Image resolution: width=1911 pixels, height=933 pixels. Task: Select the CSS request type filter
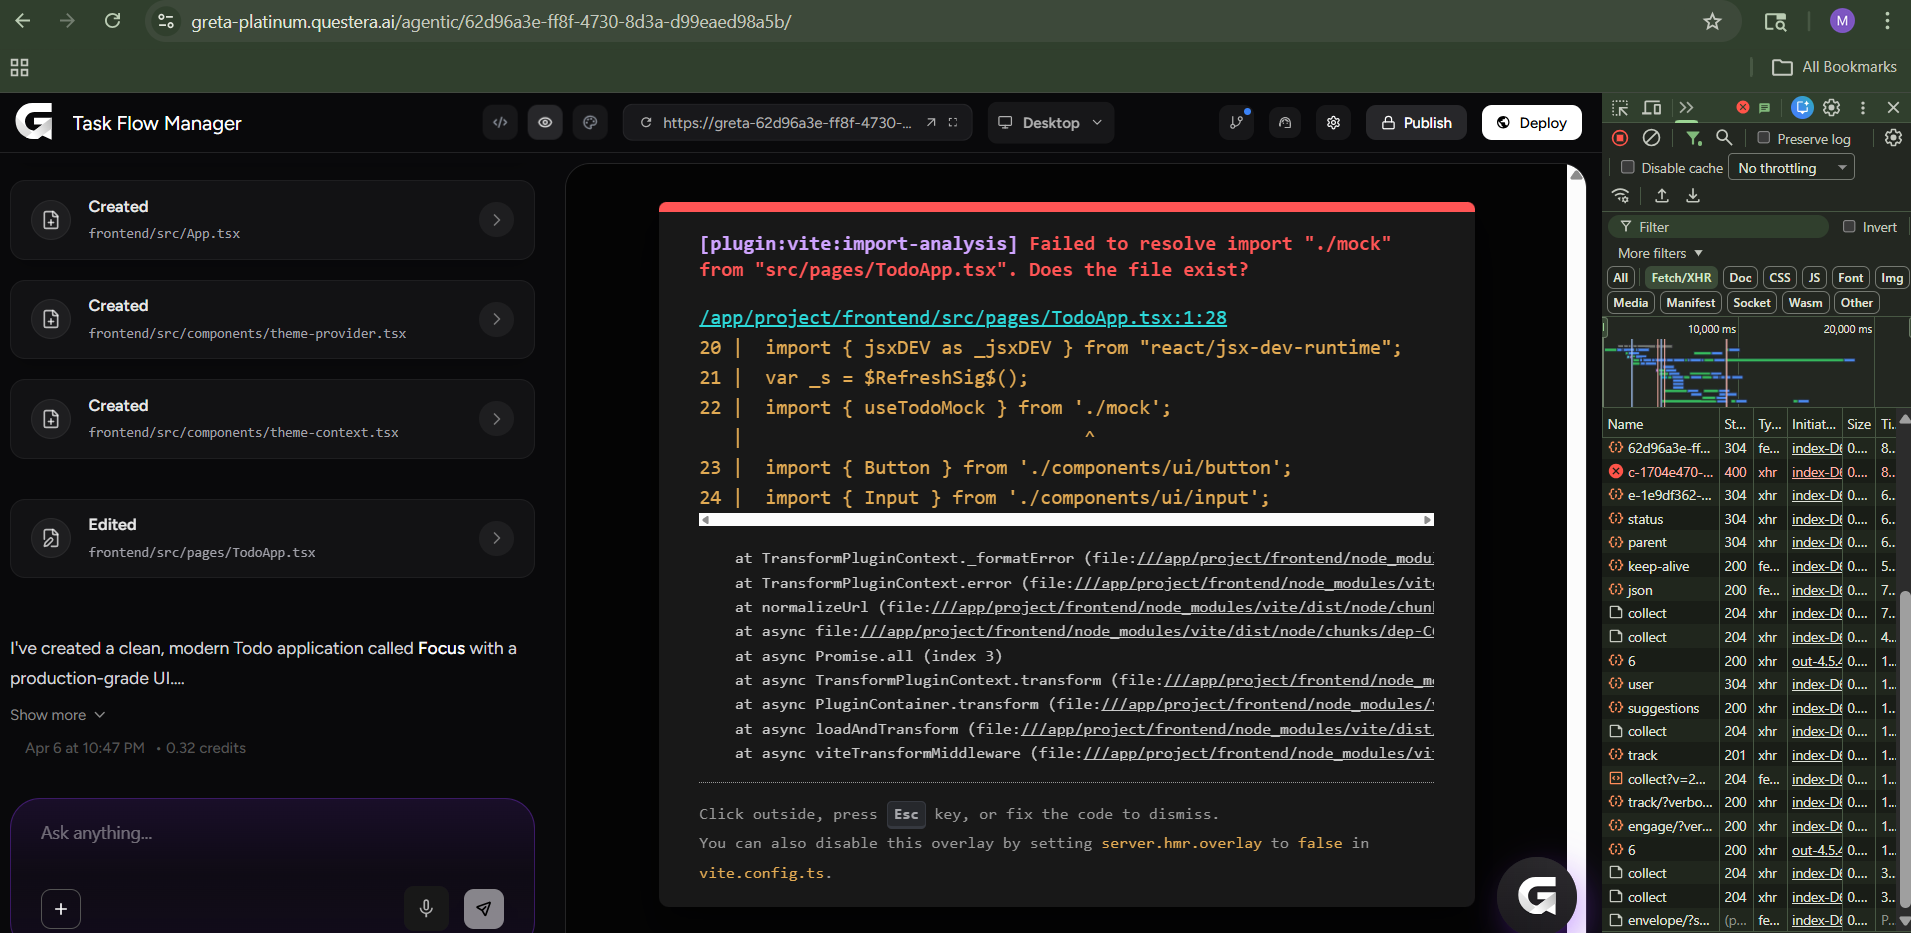(1780, 278)
